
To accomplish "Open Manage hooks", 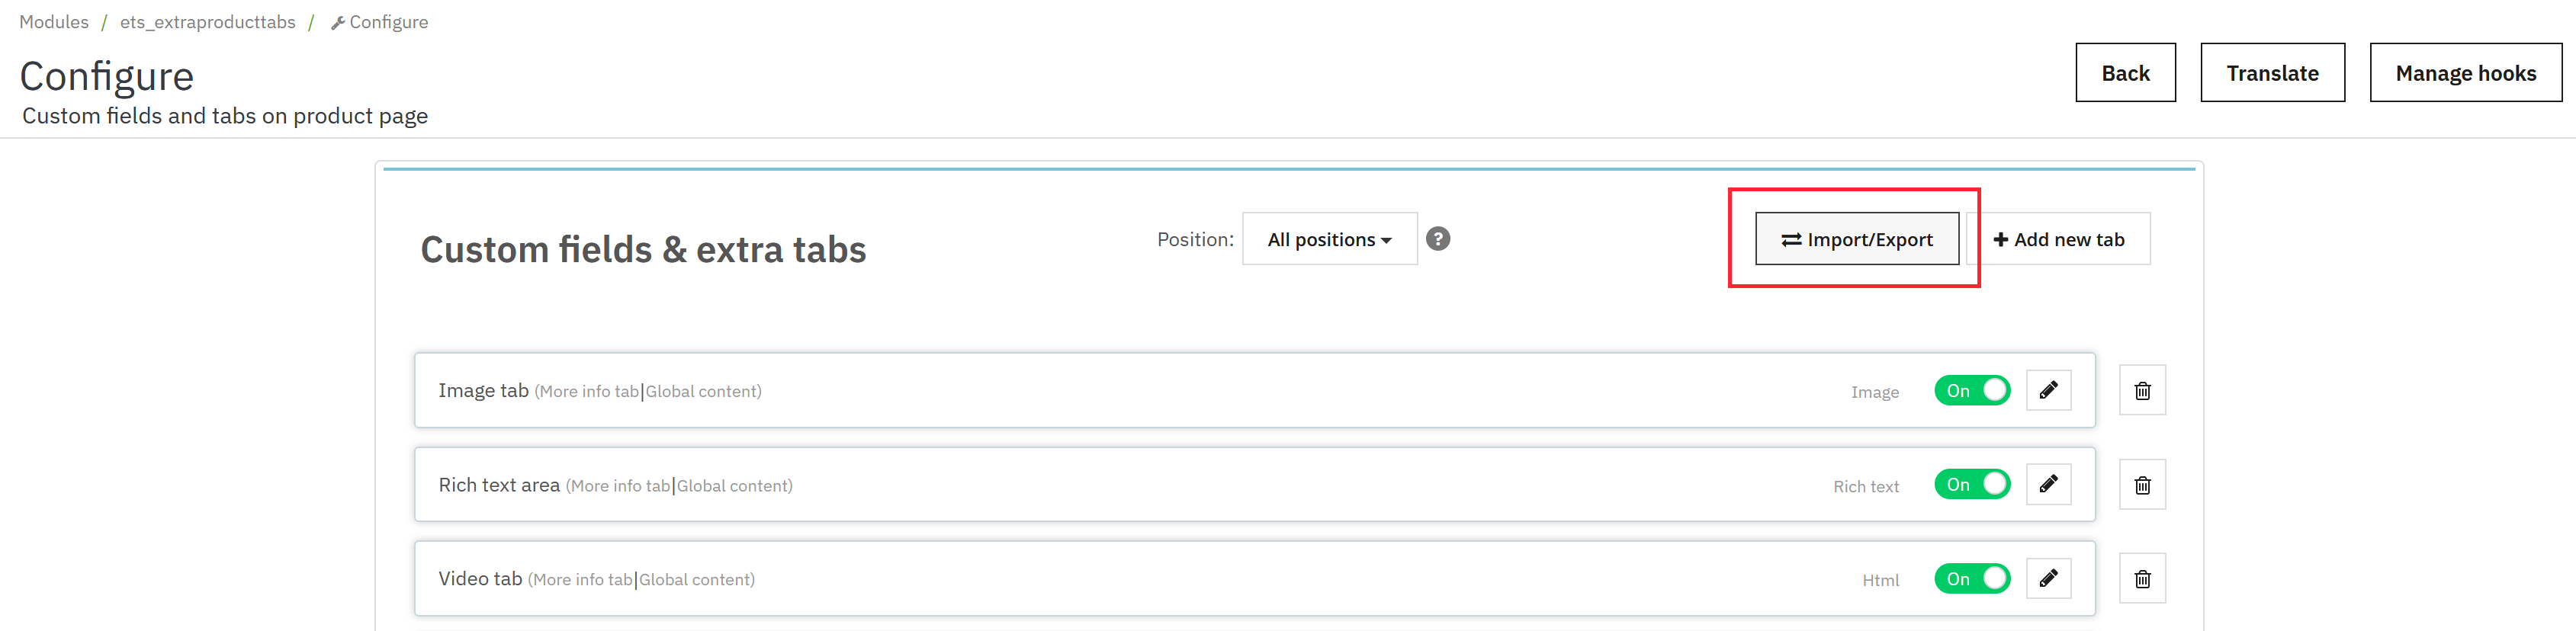I will (2465, 73).
